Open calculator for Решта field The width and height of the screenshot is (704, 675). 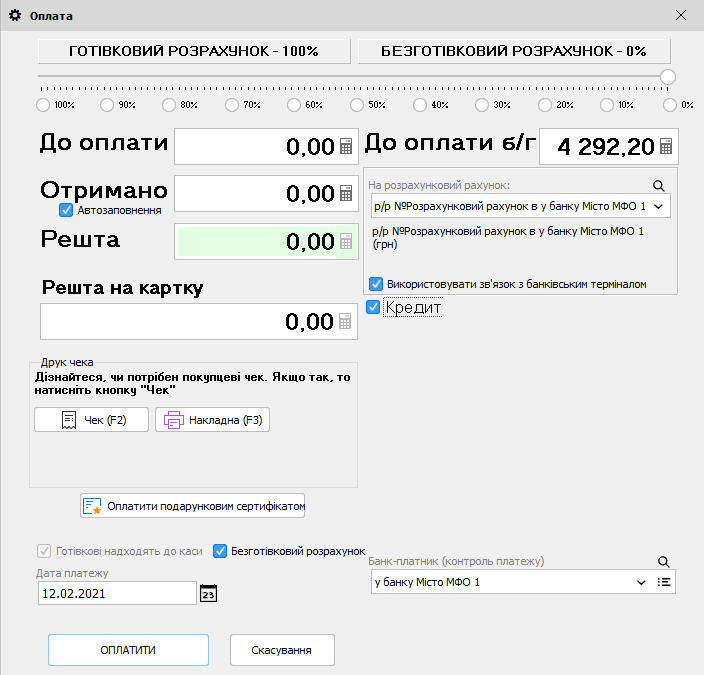tap(346, 242)
